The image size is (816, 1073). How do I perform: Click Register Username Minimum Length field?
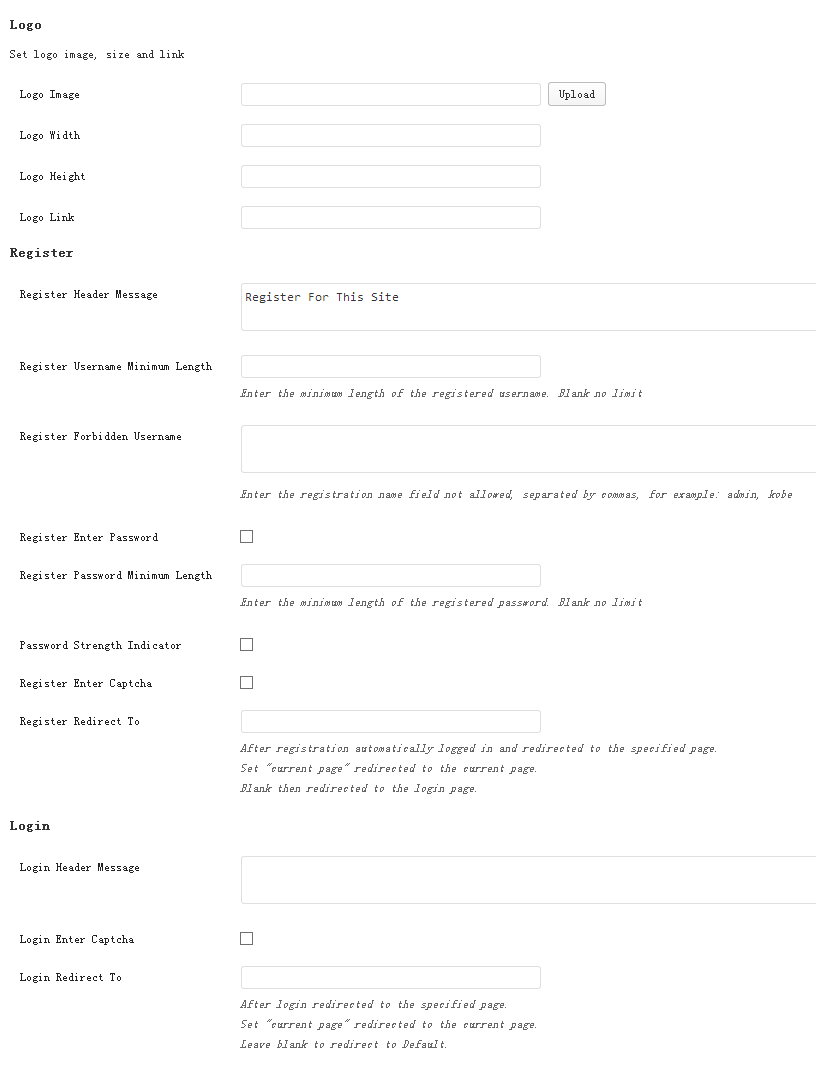coord(390,367)
